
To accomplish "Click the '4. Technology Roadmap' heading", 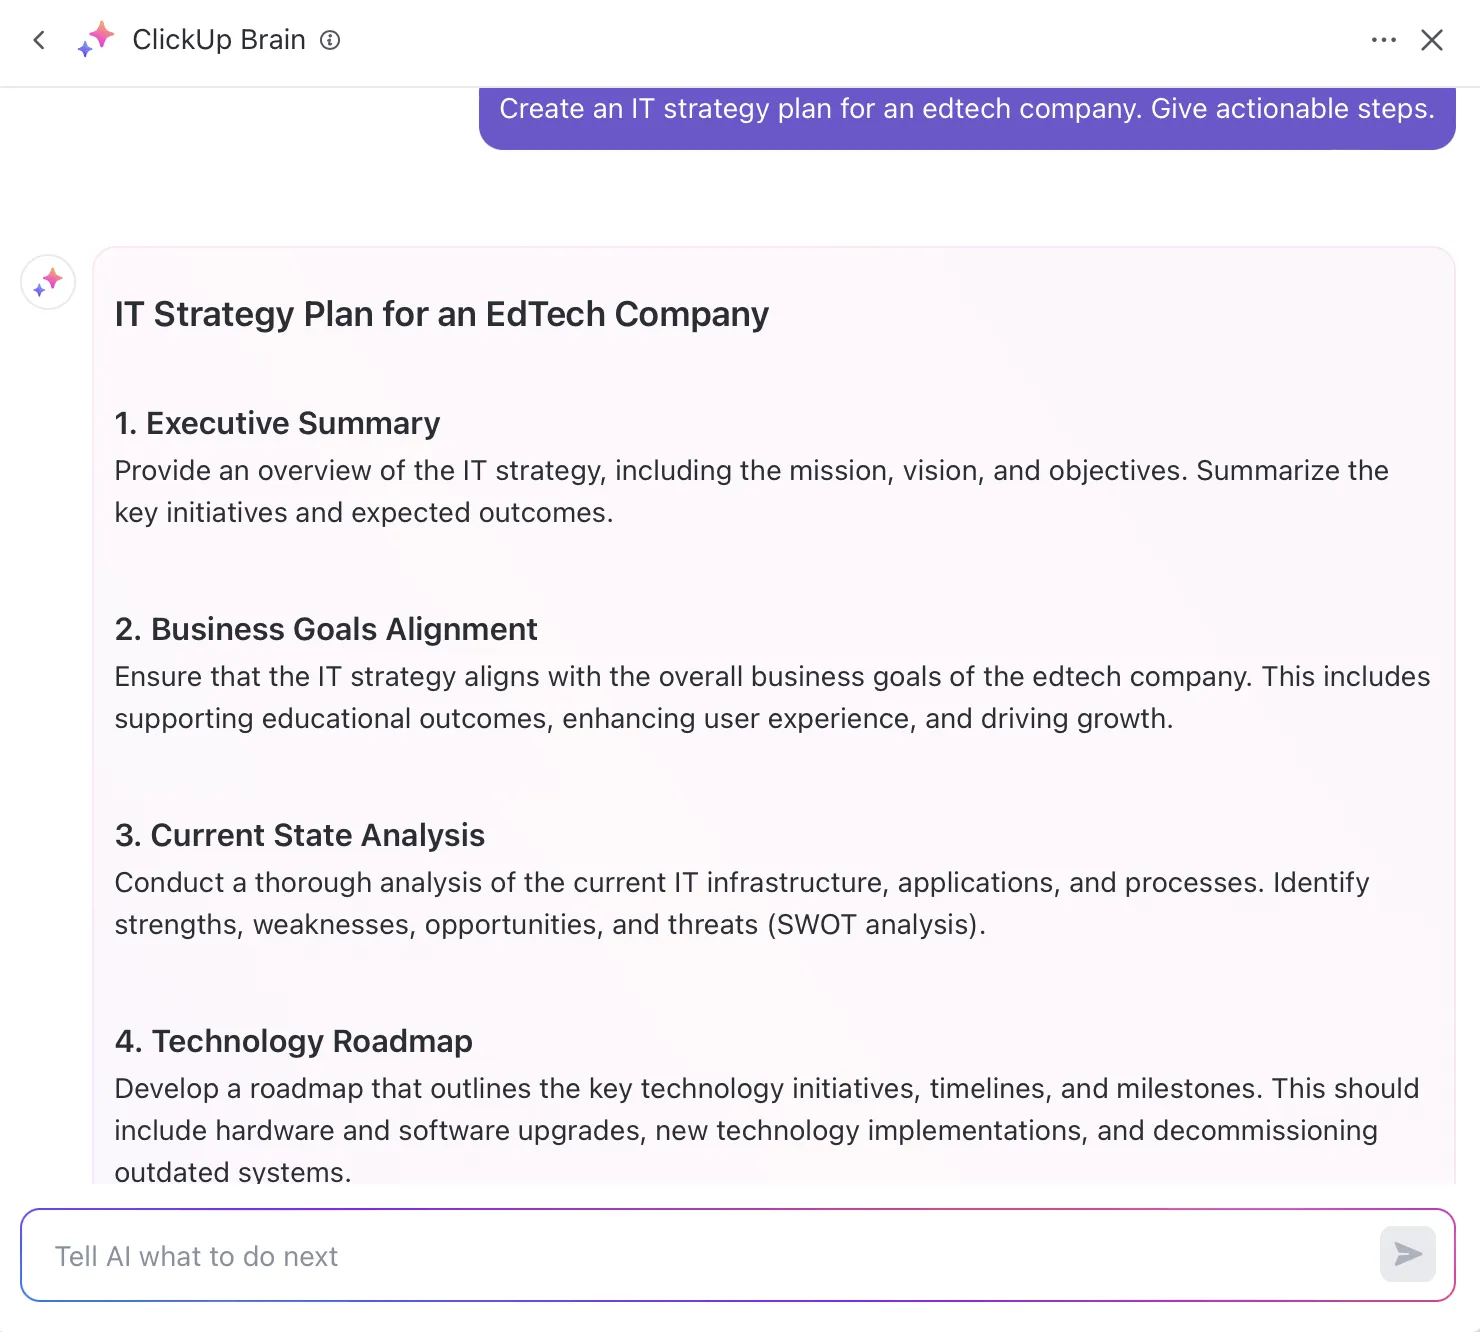I will click(293, 1041).
